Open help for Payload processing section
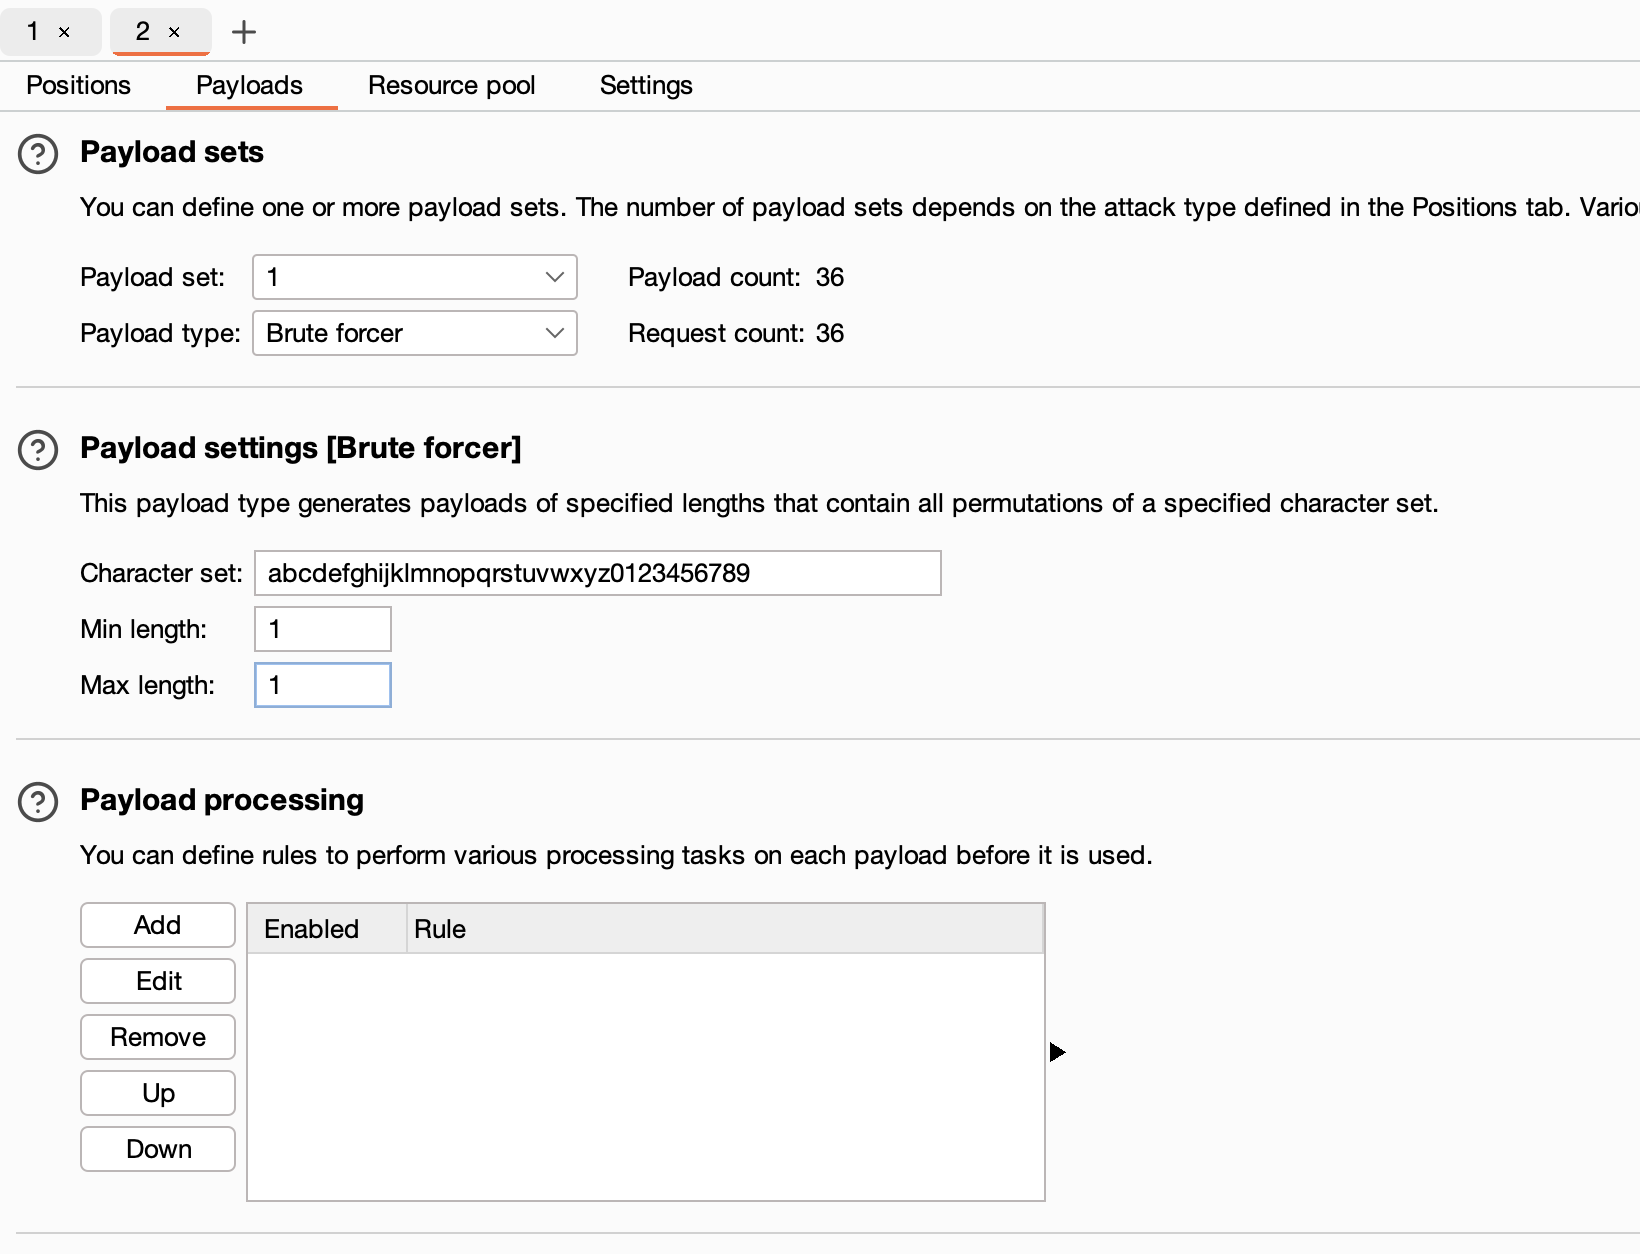 [x=38, y=802]
